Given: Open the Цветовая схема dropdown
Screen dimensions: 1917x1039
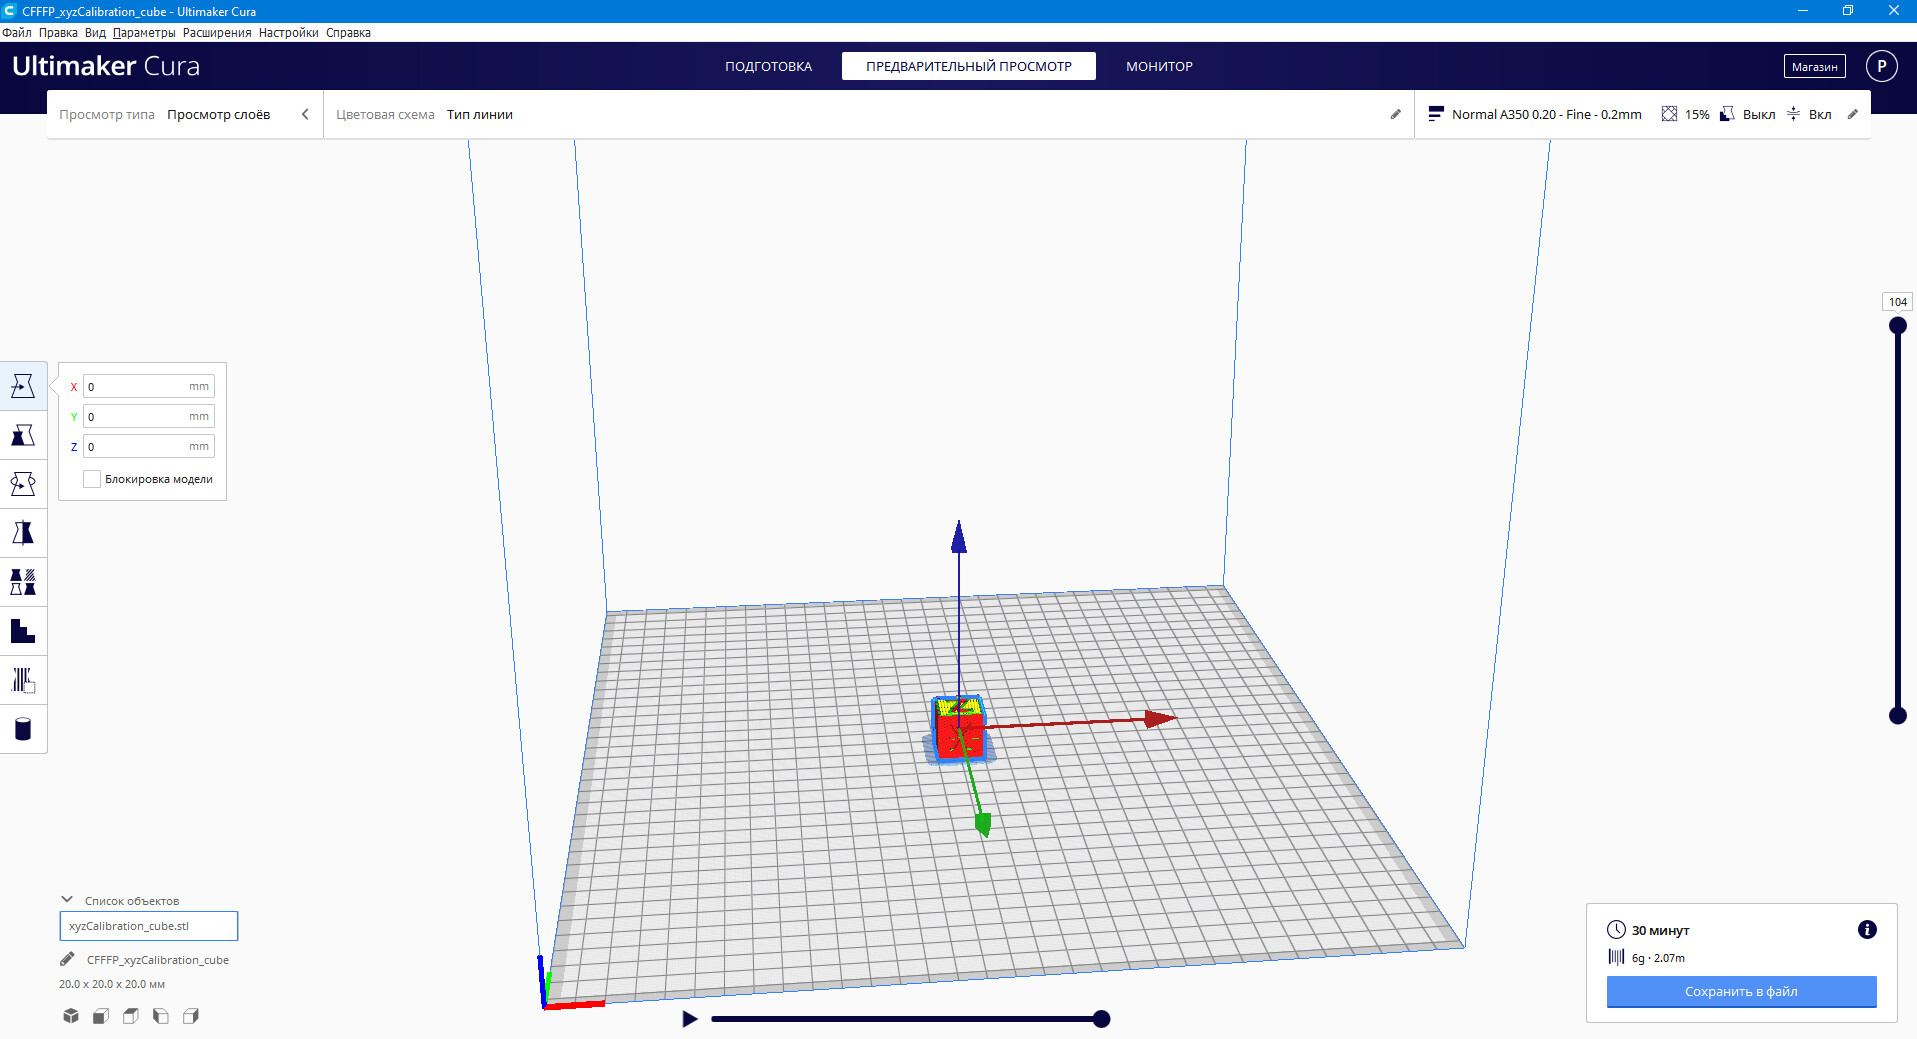Looking at the screenshot, I should tap(868, 114).
